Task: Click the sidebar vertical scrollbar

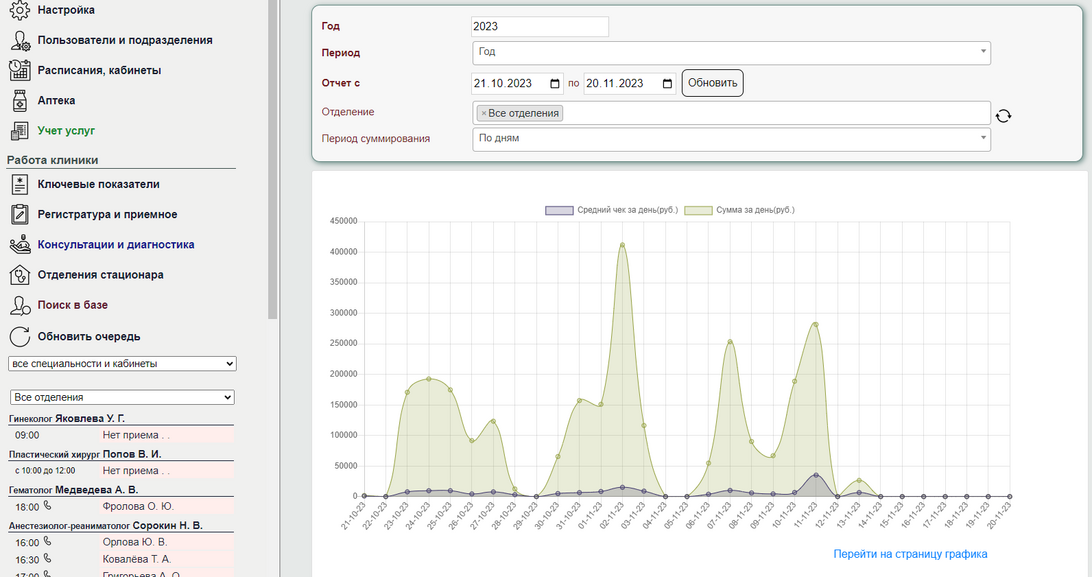Action: click(273, 159)
